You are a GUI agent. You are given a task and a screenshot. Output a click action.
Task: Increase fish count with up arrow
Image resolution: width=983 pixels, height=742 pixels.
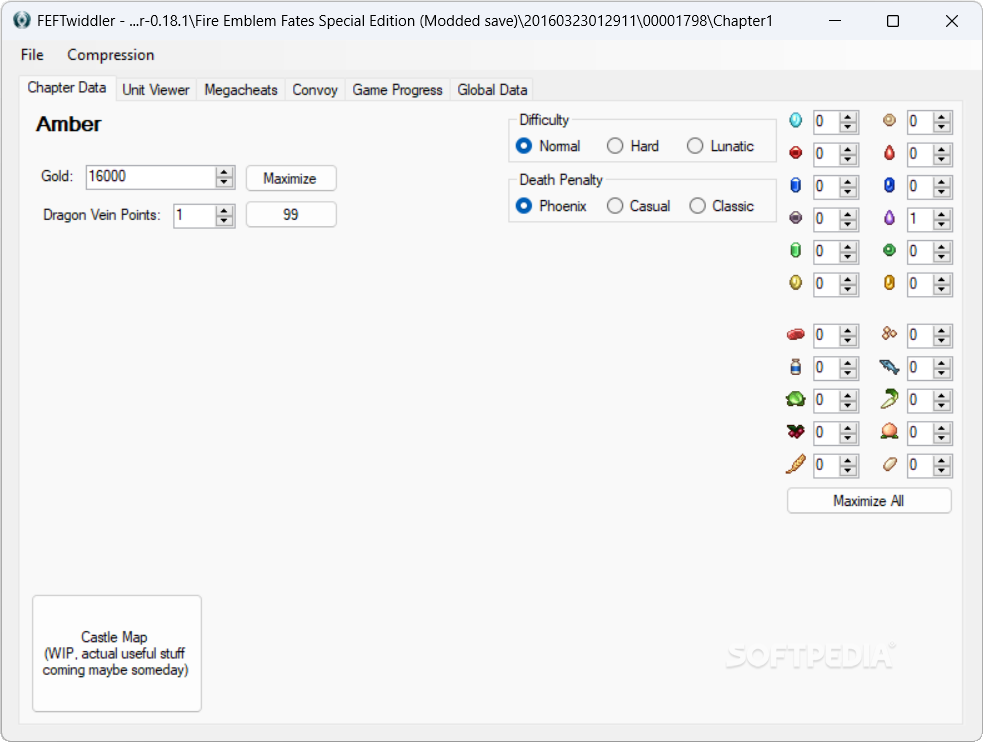click(x=941, y=363)
